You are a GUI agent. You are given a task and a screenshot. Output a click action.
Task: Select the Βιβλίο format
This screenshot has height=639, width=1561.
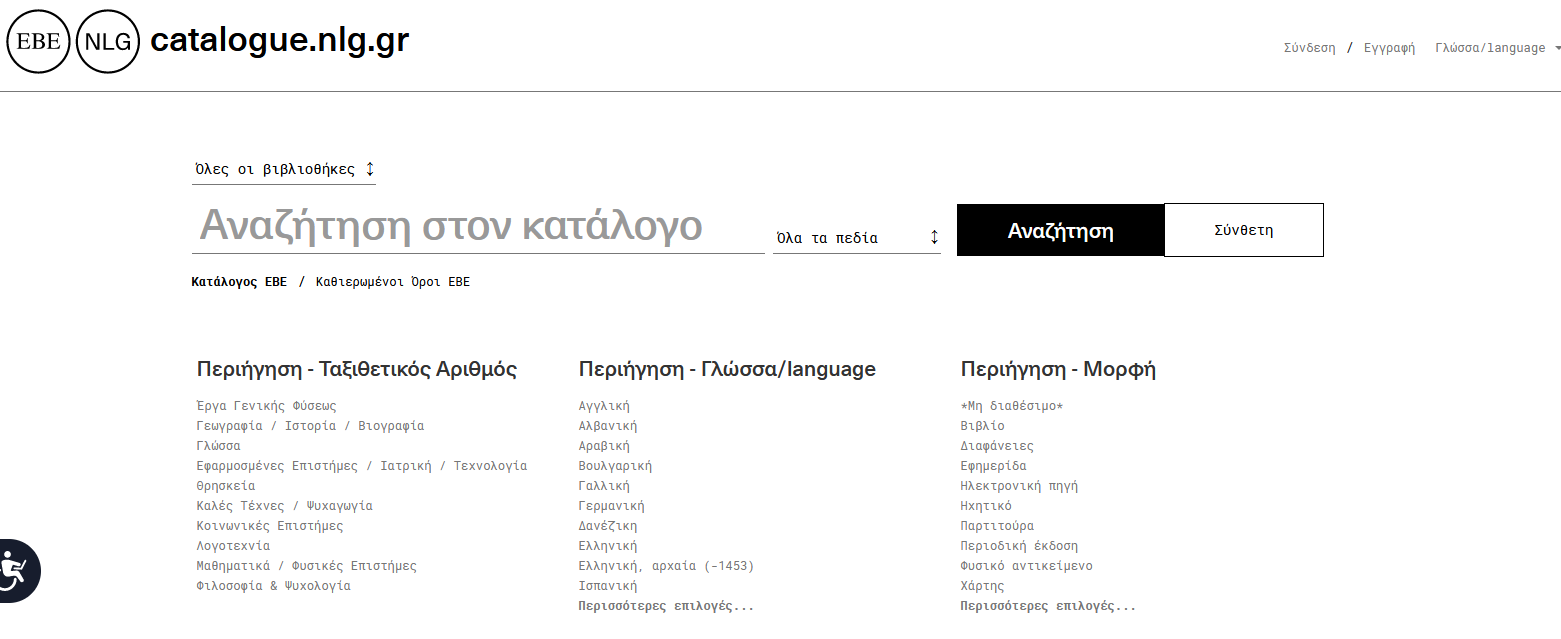tap(983, 426)
